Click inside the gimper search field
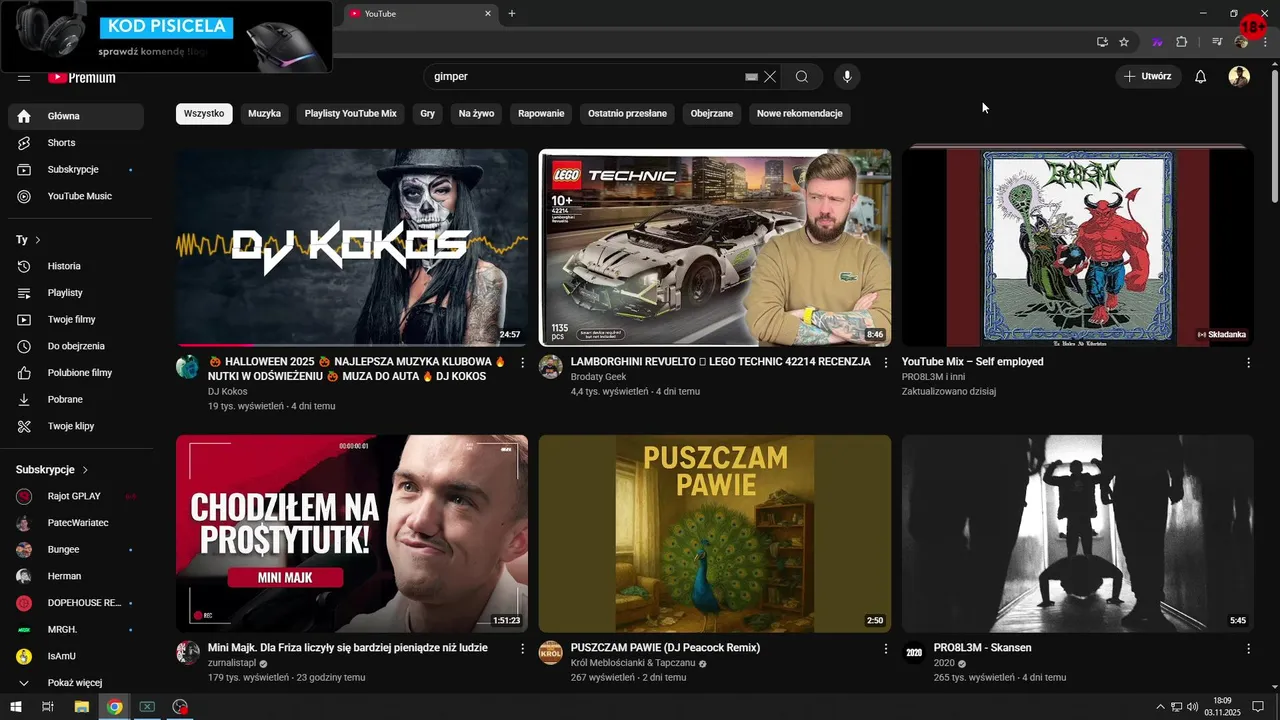This screenshot has height=720, width=1280. click(x=585, y=77)
